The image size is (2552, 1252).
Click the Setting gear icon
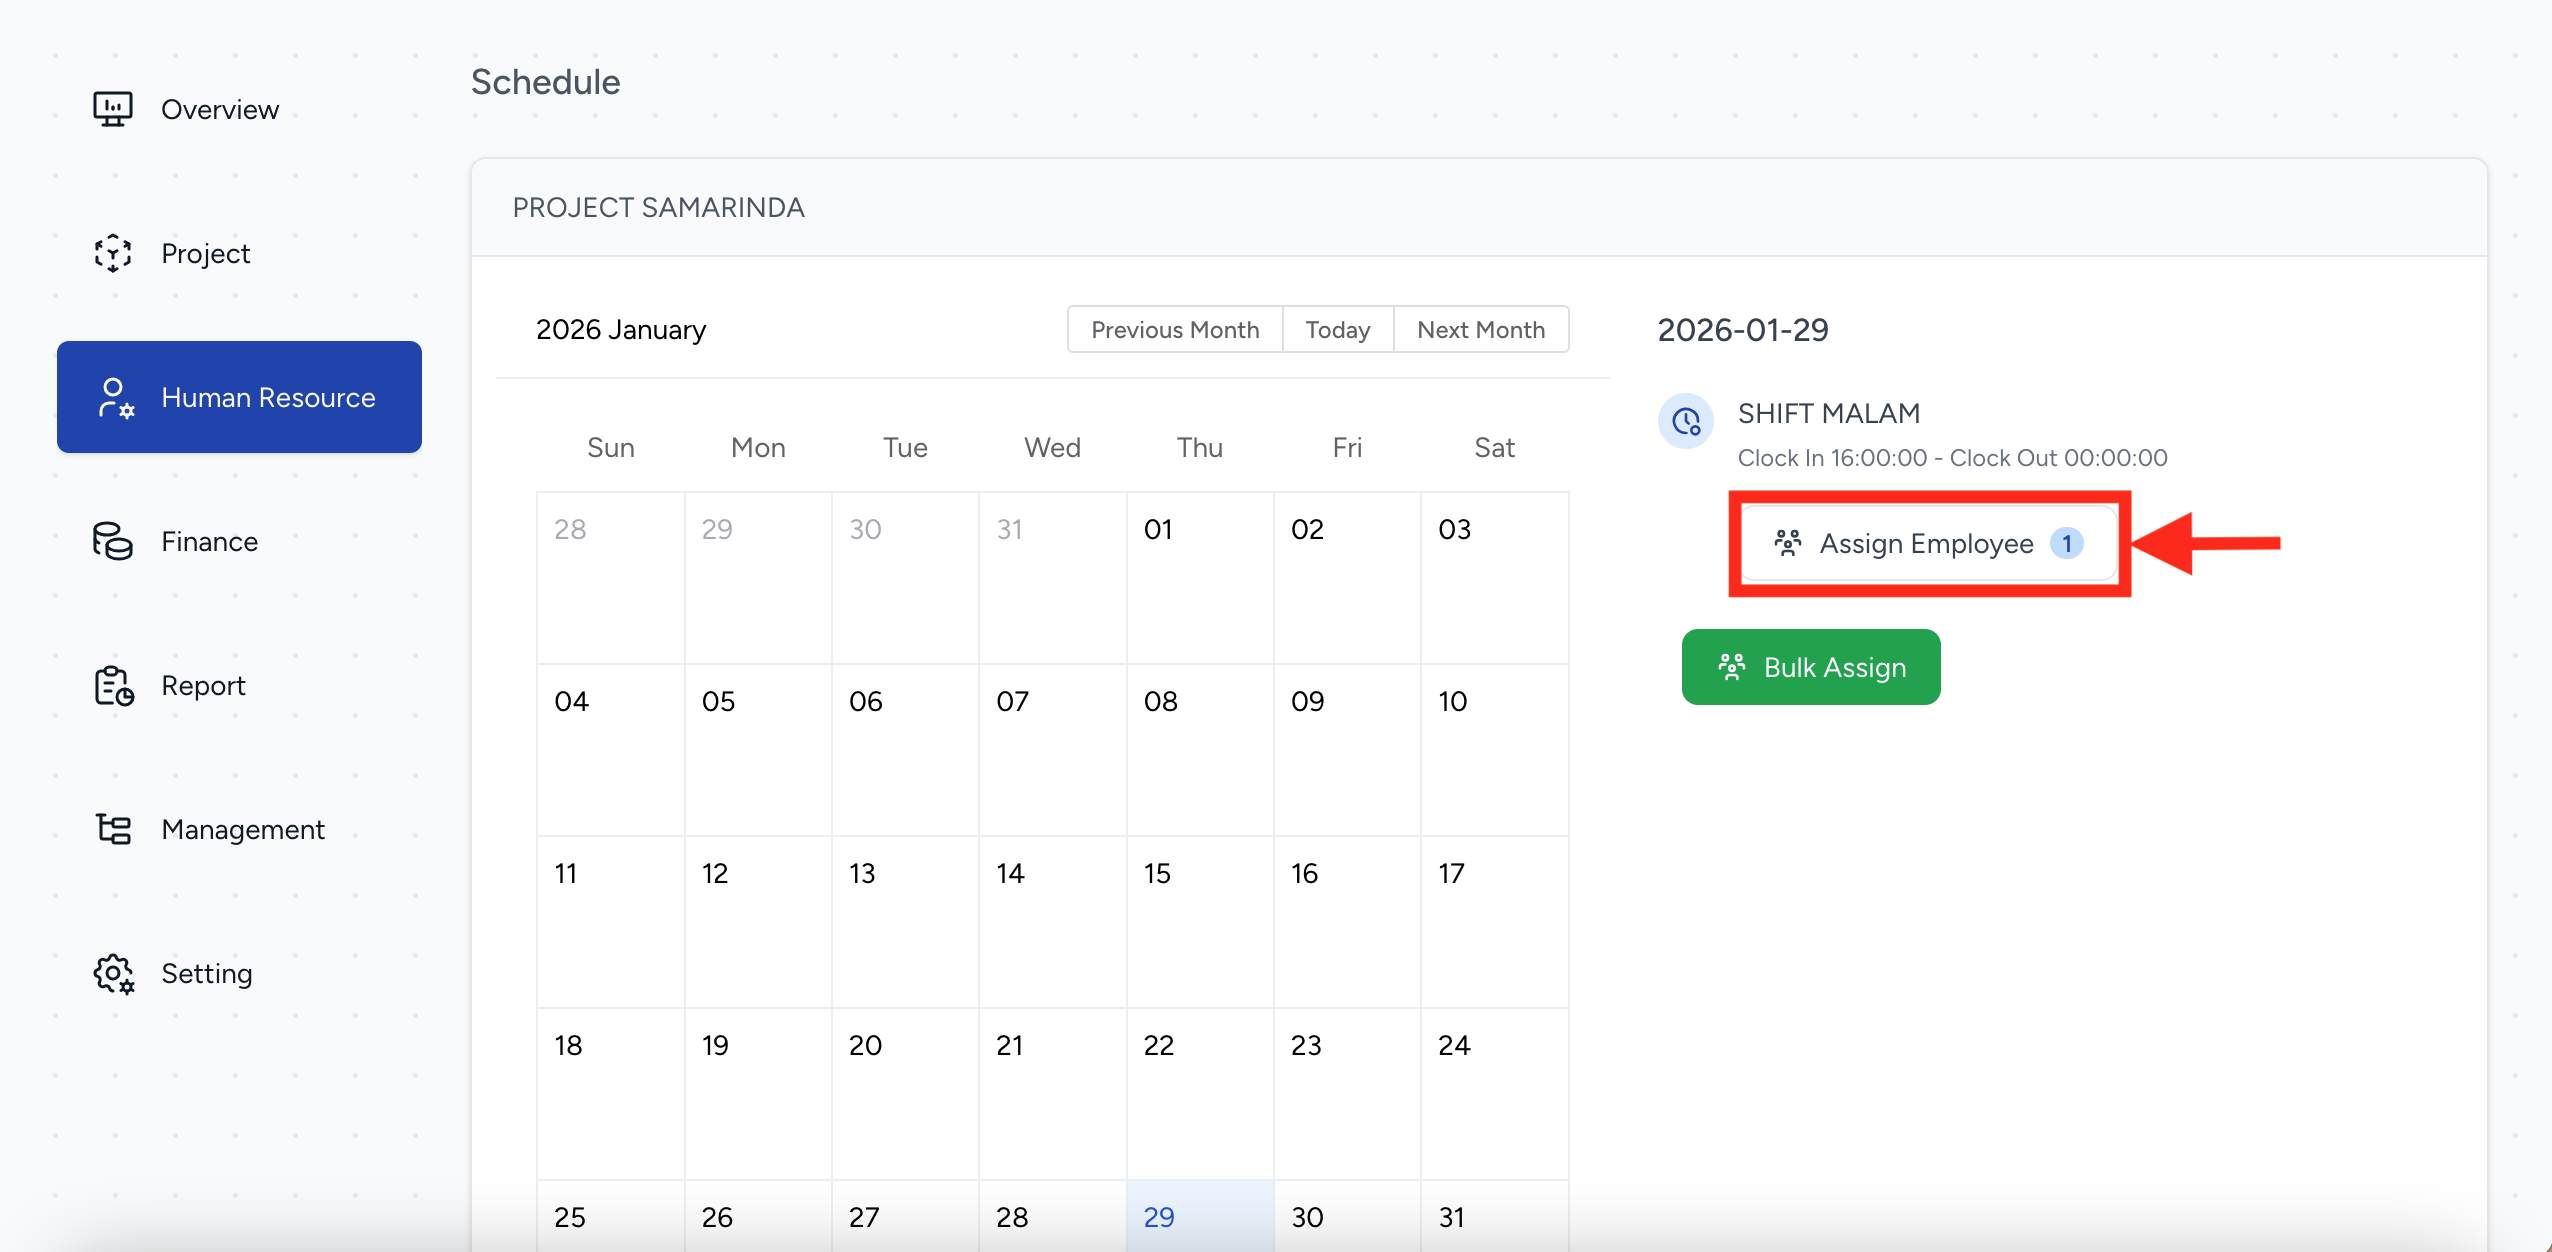[113, 973]
